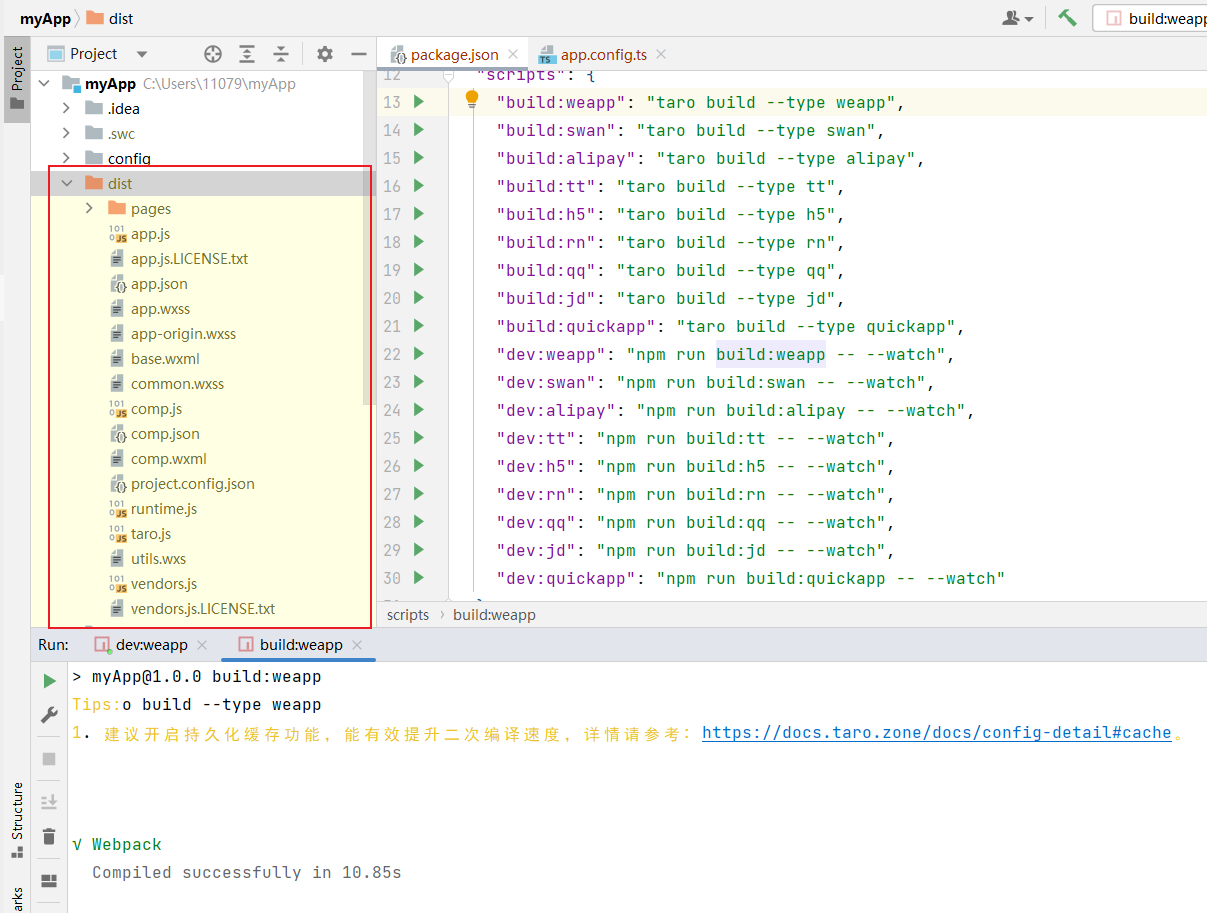Image resolution: width=1207 pixels, height=913 pixels.
Task: Collapse the dist folder
Action: pyautogui.click(x=67, y=183)
